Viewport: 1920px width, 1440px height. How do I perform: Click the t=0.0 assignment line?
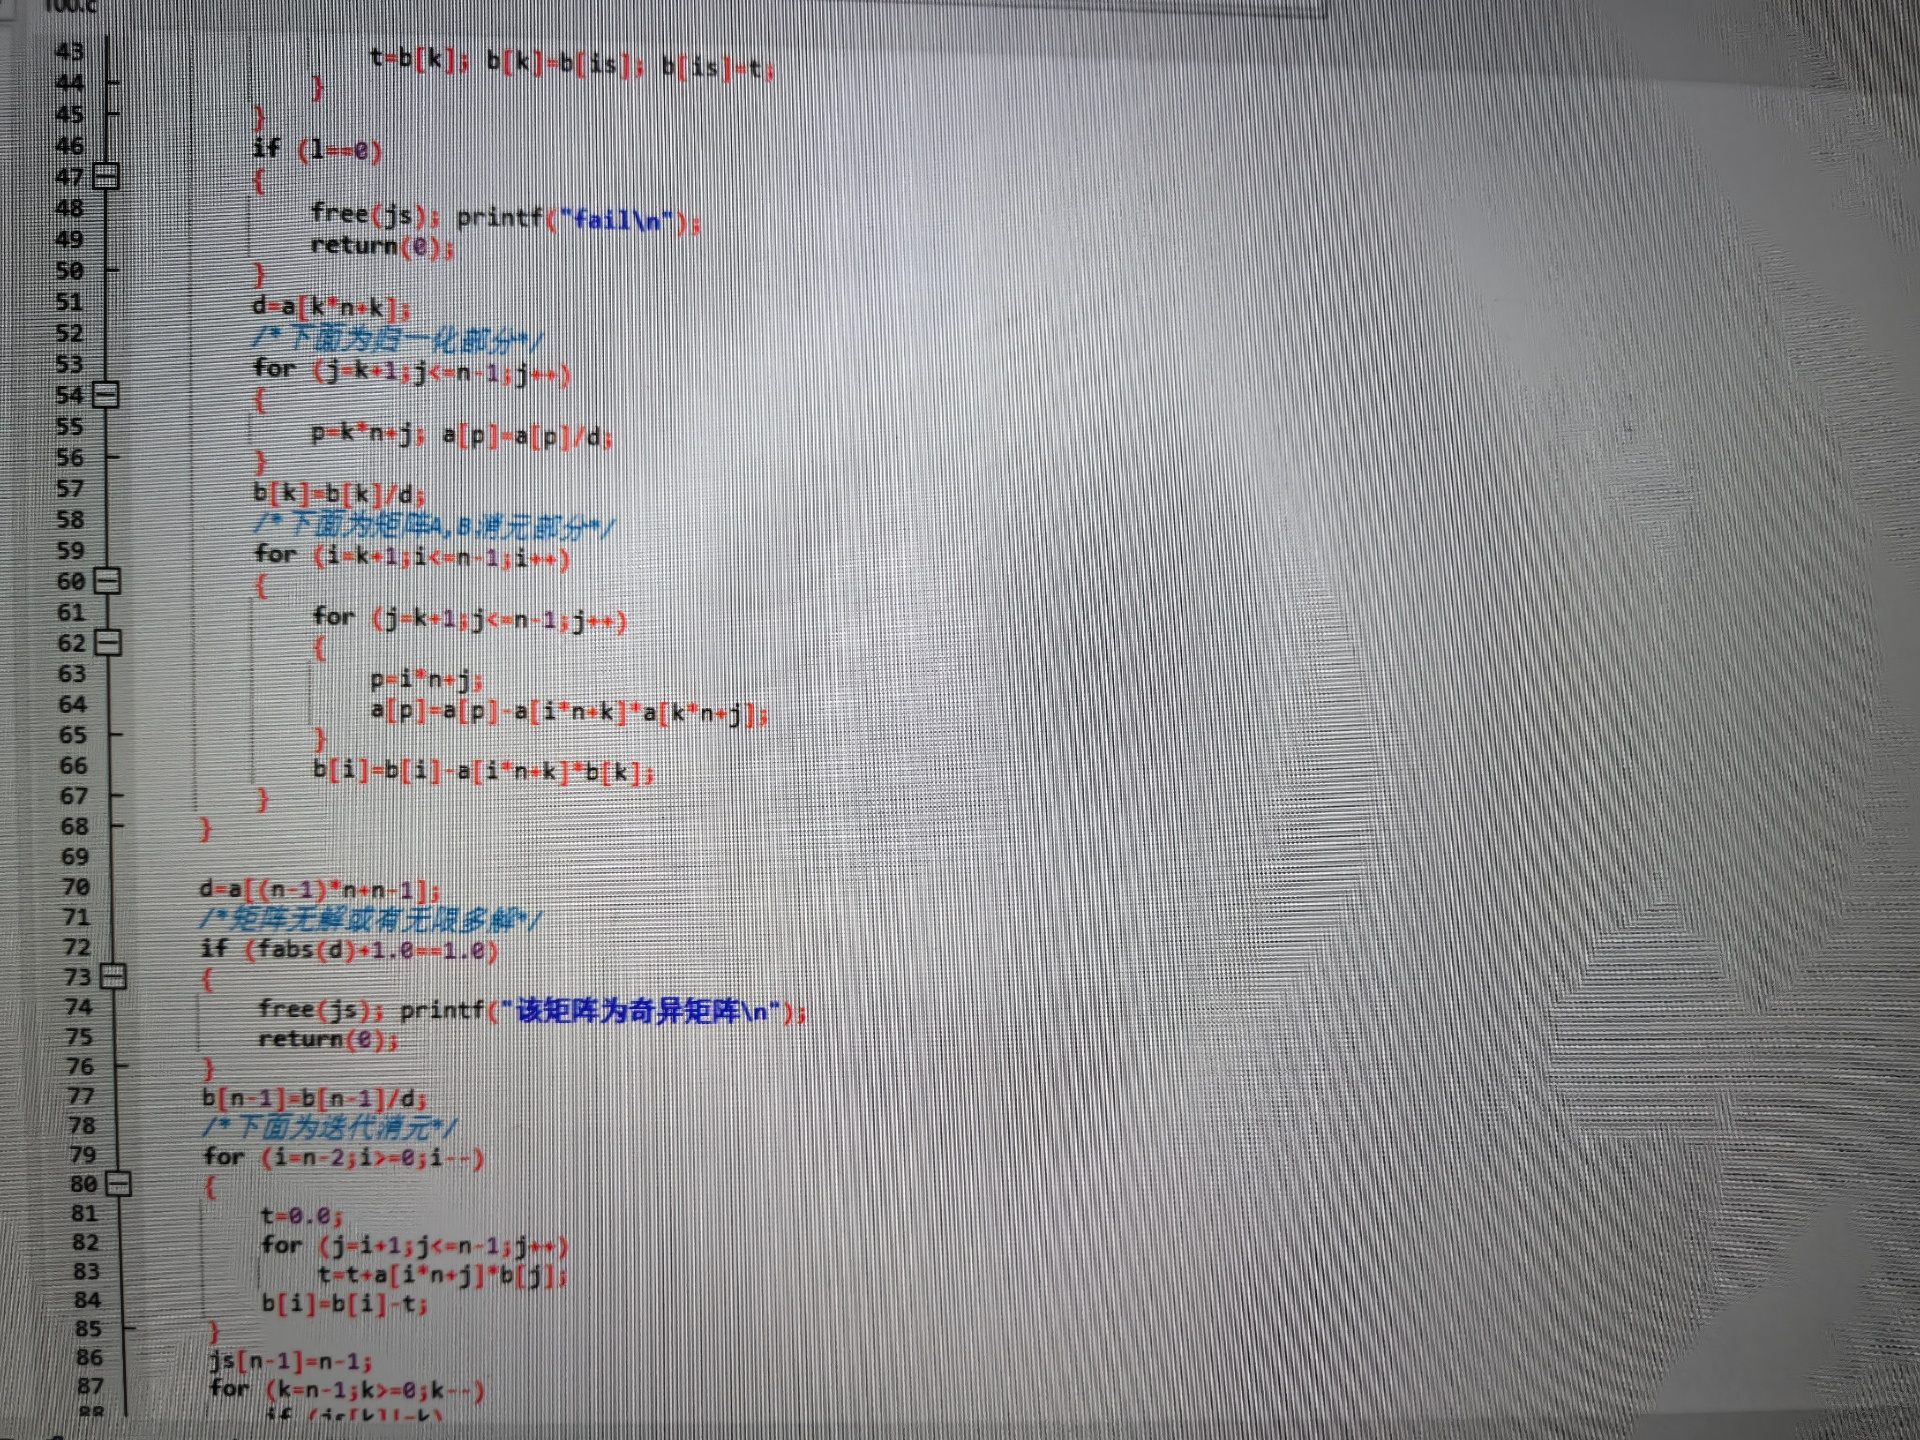click(x=301, y=1216)
